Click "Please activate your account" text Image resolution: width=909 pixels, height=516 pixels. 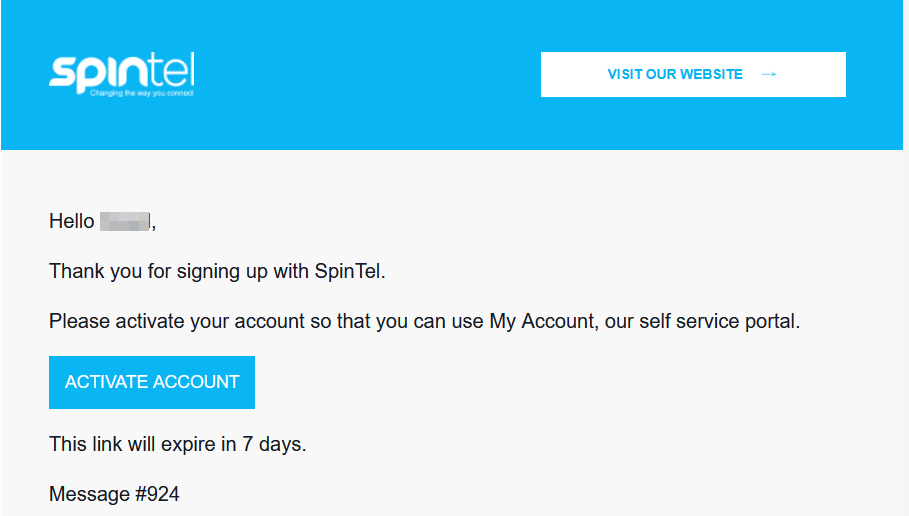(176, 321)
